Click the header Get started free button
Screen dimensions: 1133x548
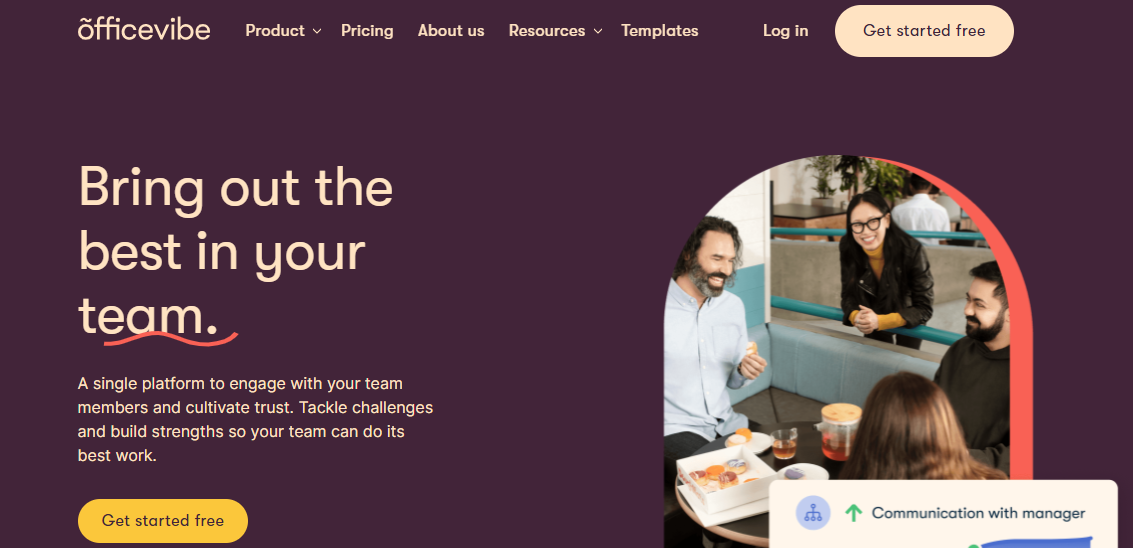pos(924,31)
